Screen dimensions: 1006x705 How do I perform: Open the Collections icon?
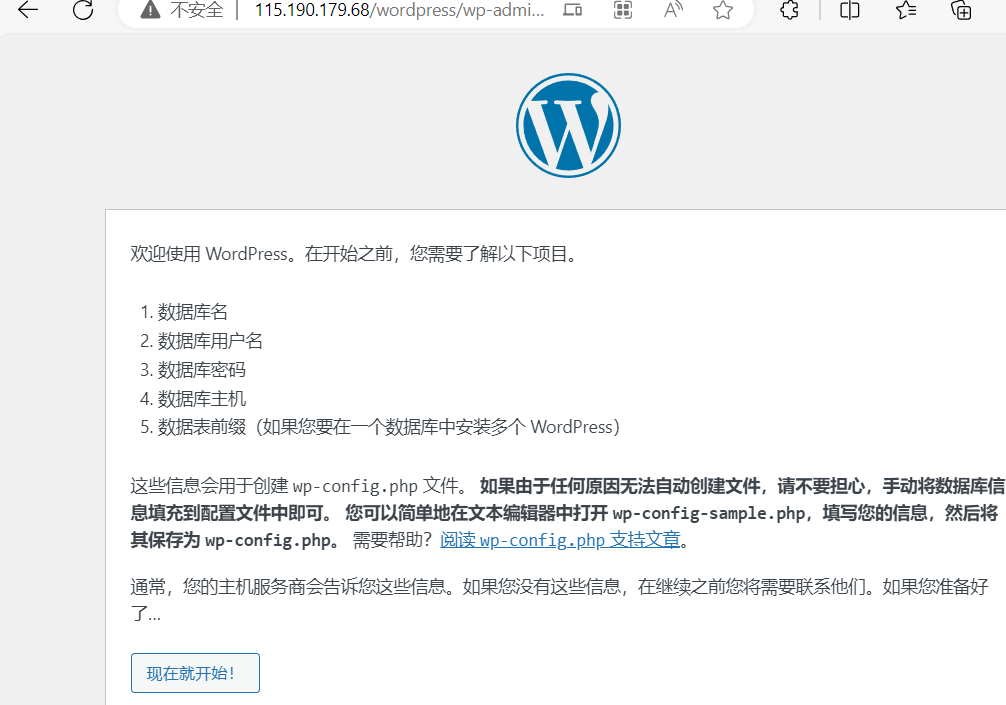coord(961,11)
